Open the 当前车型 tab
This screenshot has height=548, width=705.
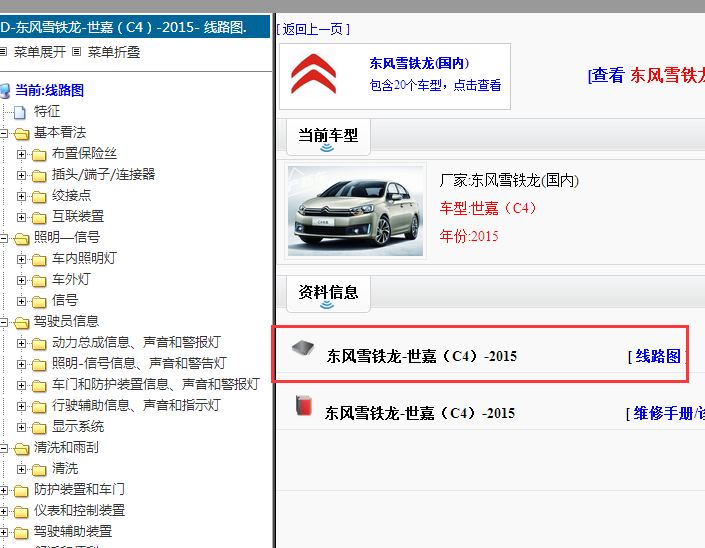pyautogui.click(x=328, y=137)
